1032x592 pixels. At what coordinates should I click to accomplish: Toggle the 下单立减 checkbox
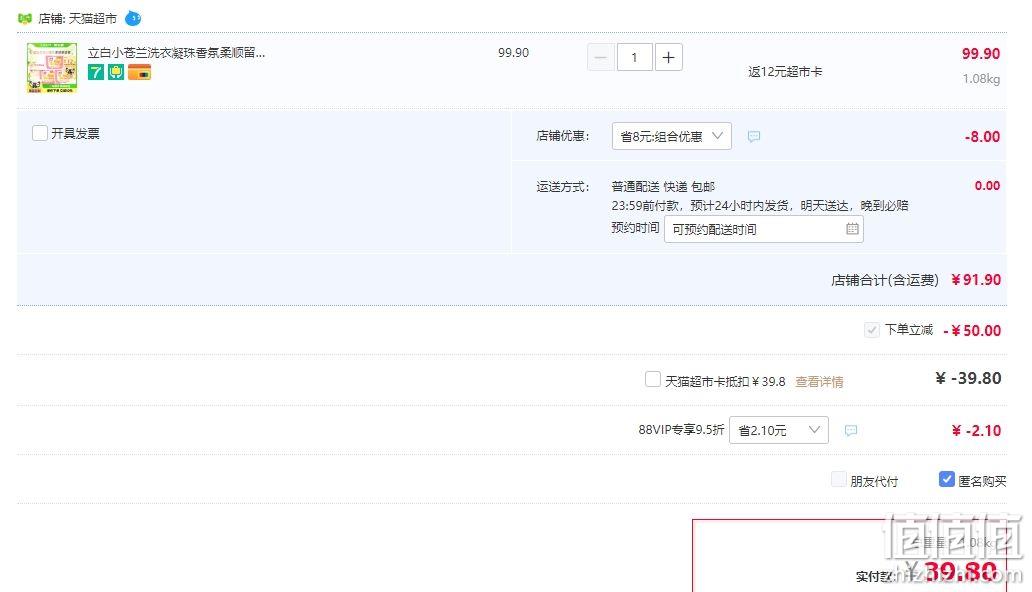pyautogui.click(x=872, y=330)
